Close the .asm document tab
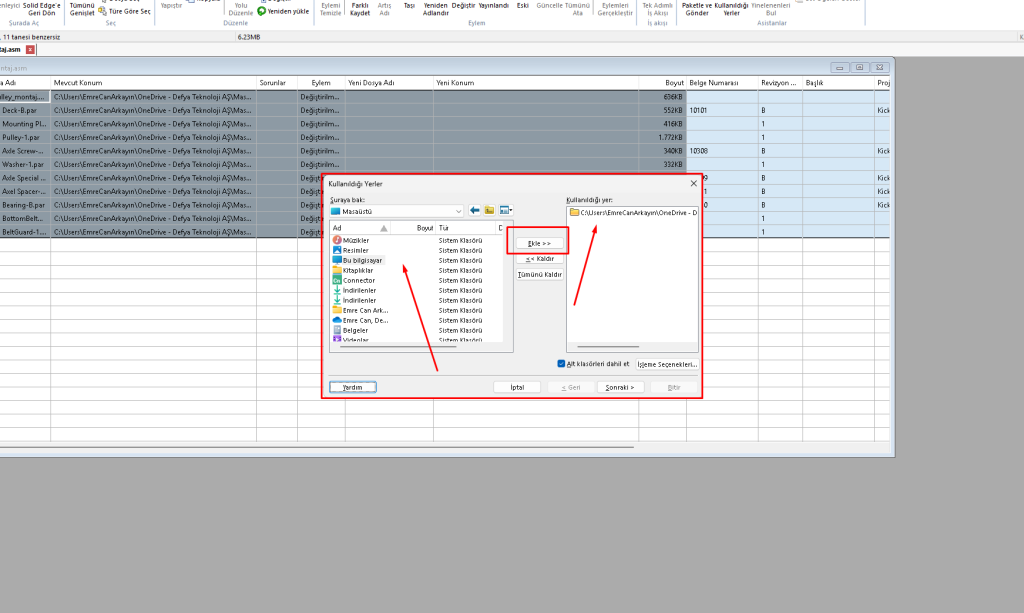 30,49
